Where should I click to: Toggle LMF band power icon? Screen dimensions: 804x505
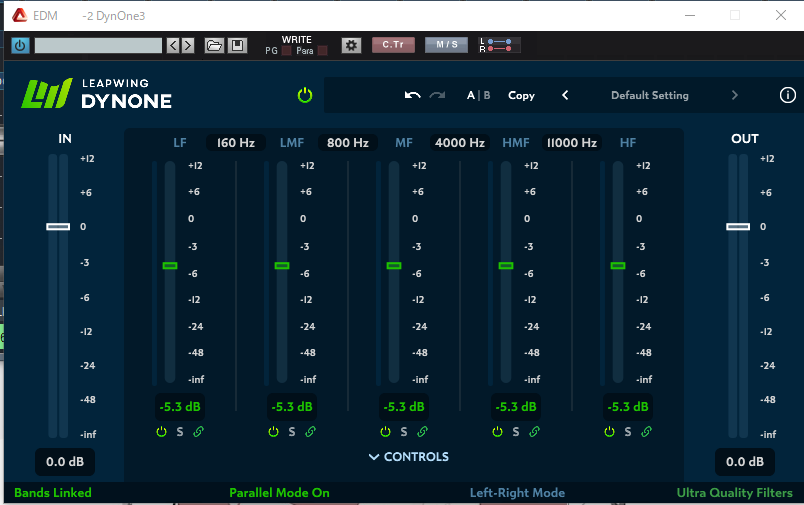pyautogui.click(x=273, y=432)
